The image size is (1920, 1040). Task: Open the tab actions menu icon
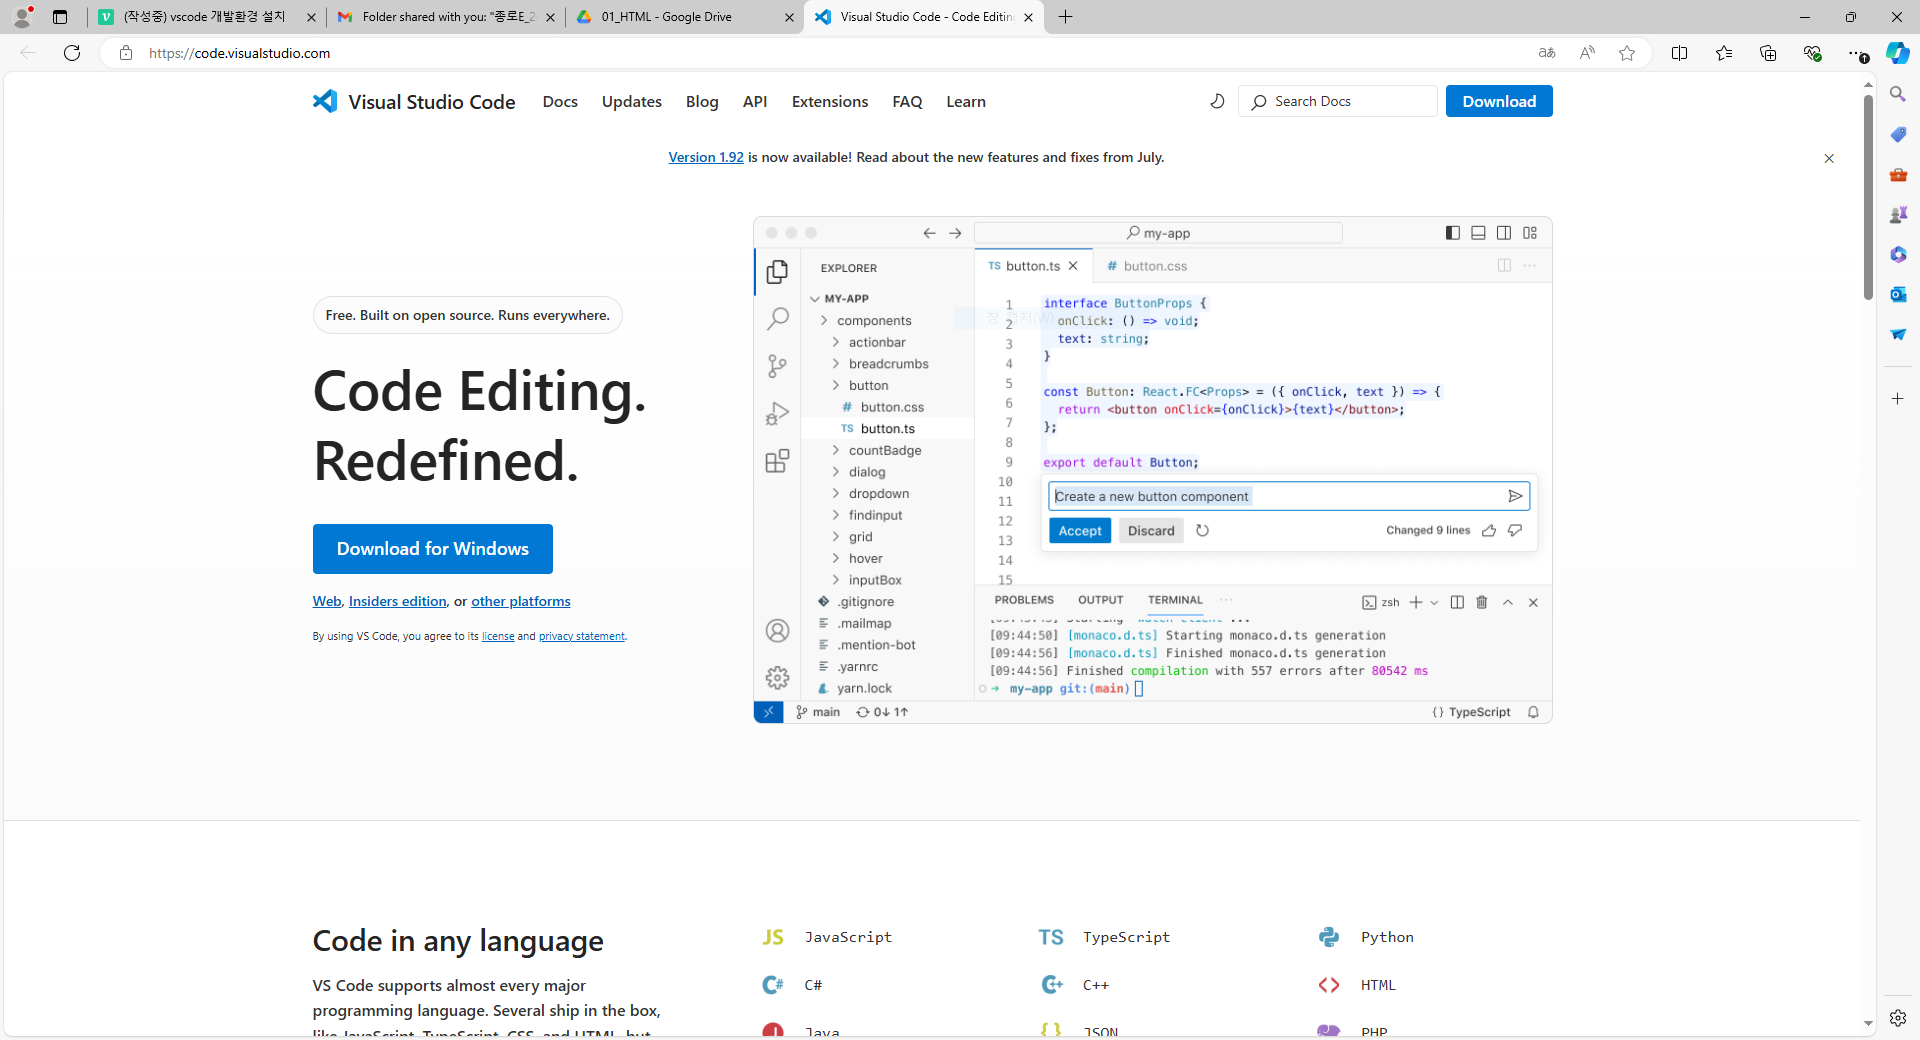[x=60, y=17]
